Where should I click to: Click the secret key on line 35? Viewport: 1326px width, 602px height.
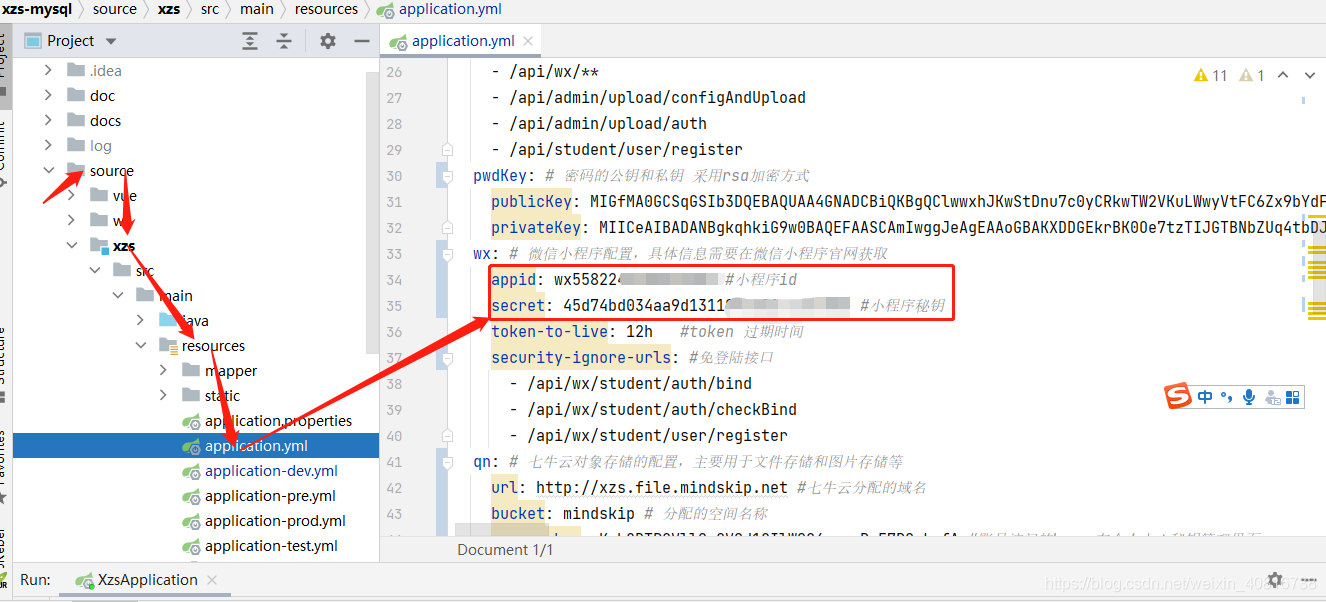(x=518, y=306)
